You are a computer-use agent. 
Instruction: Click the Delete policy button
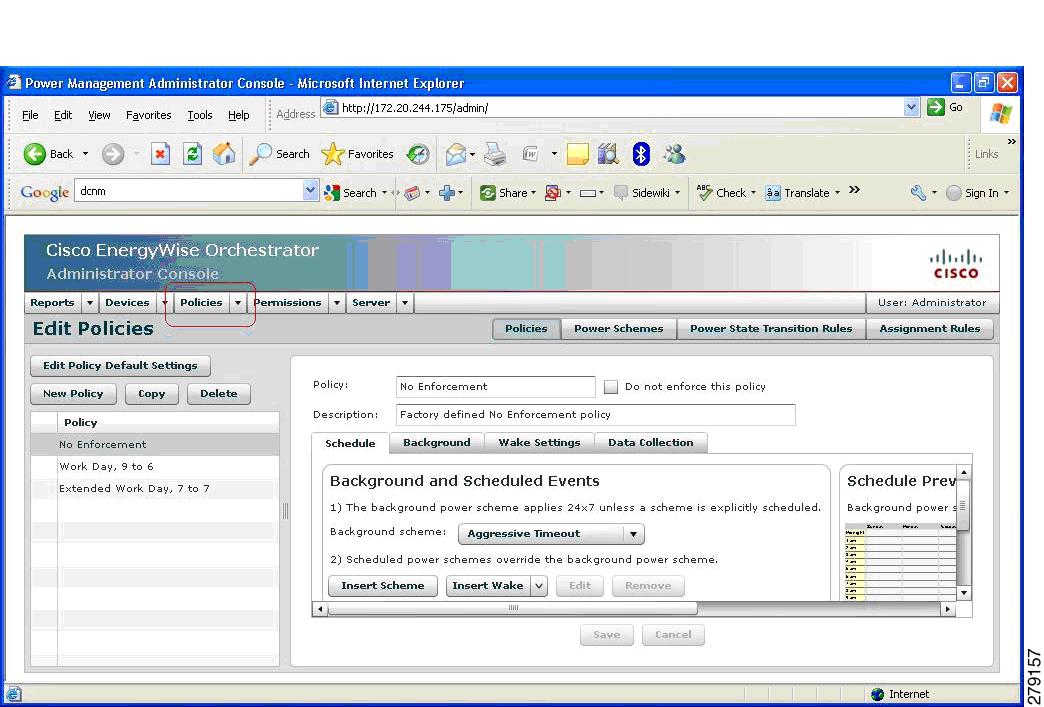219,394
